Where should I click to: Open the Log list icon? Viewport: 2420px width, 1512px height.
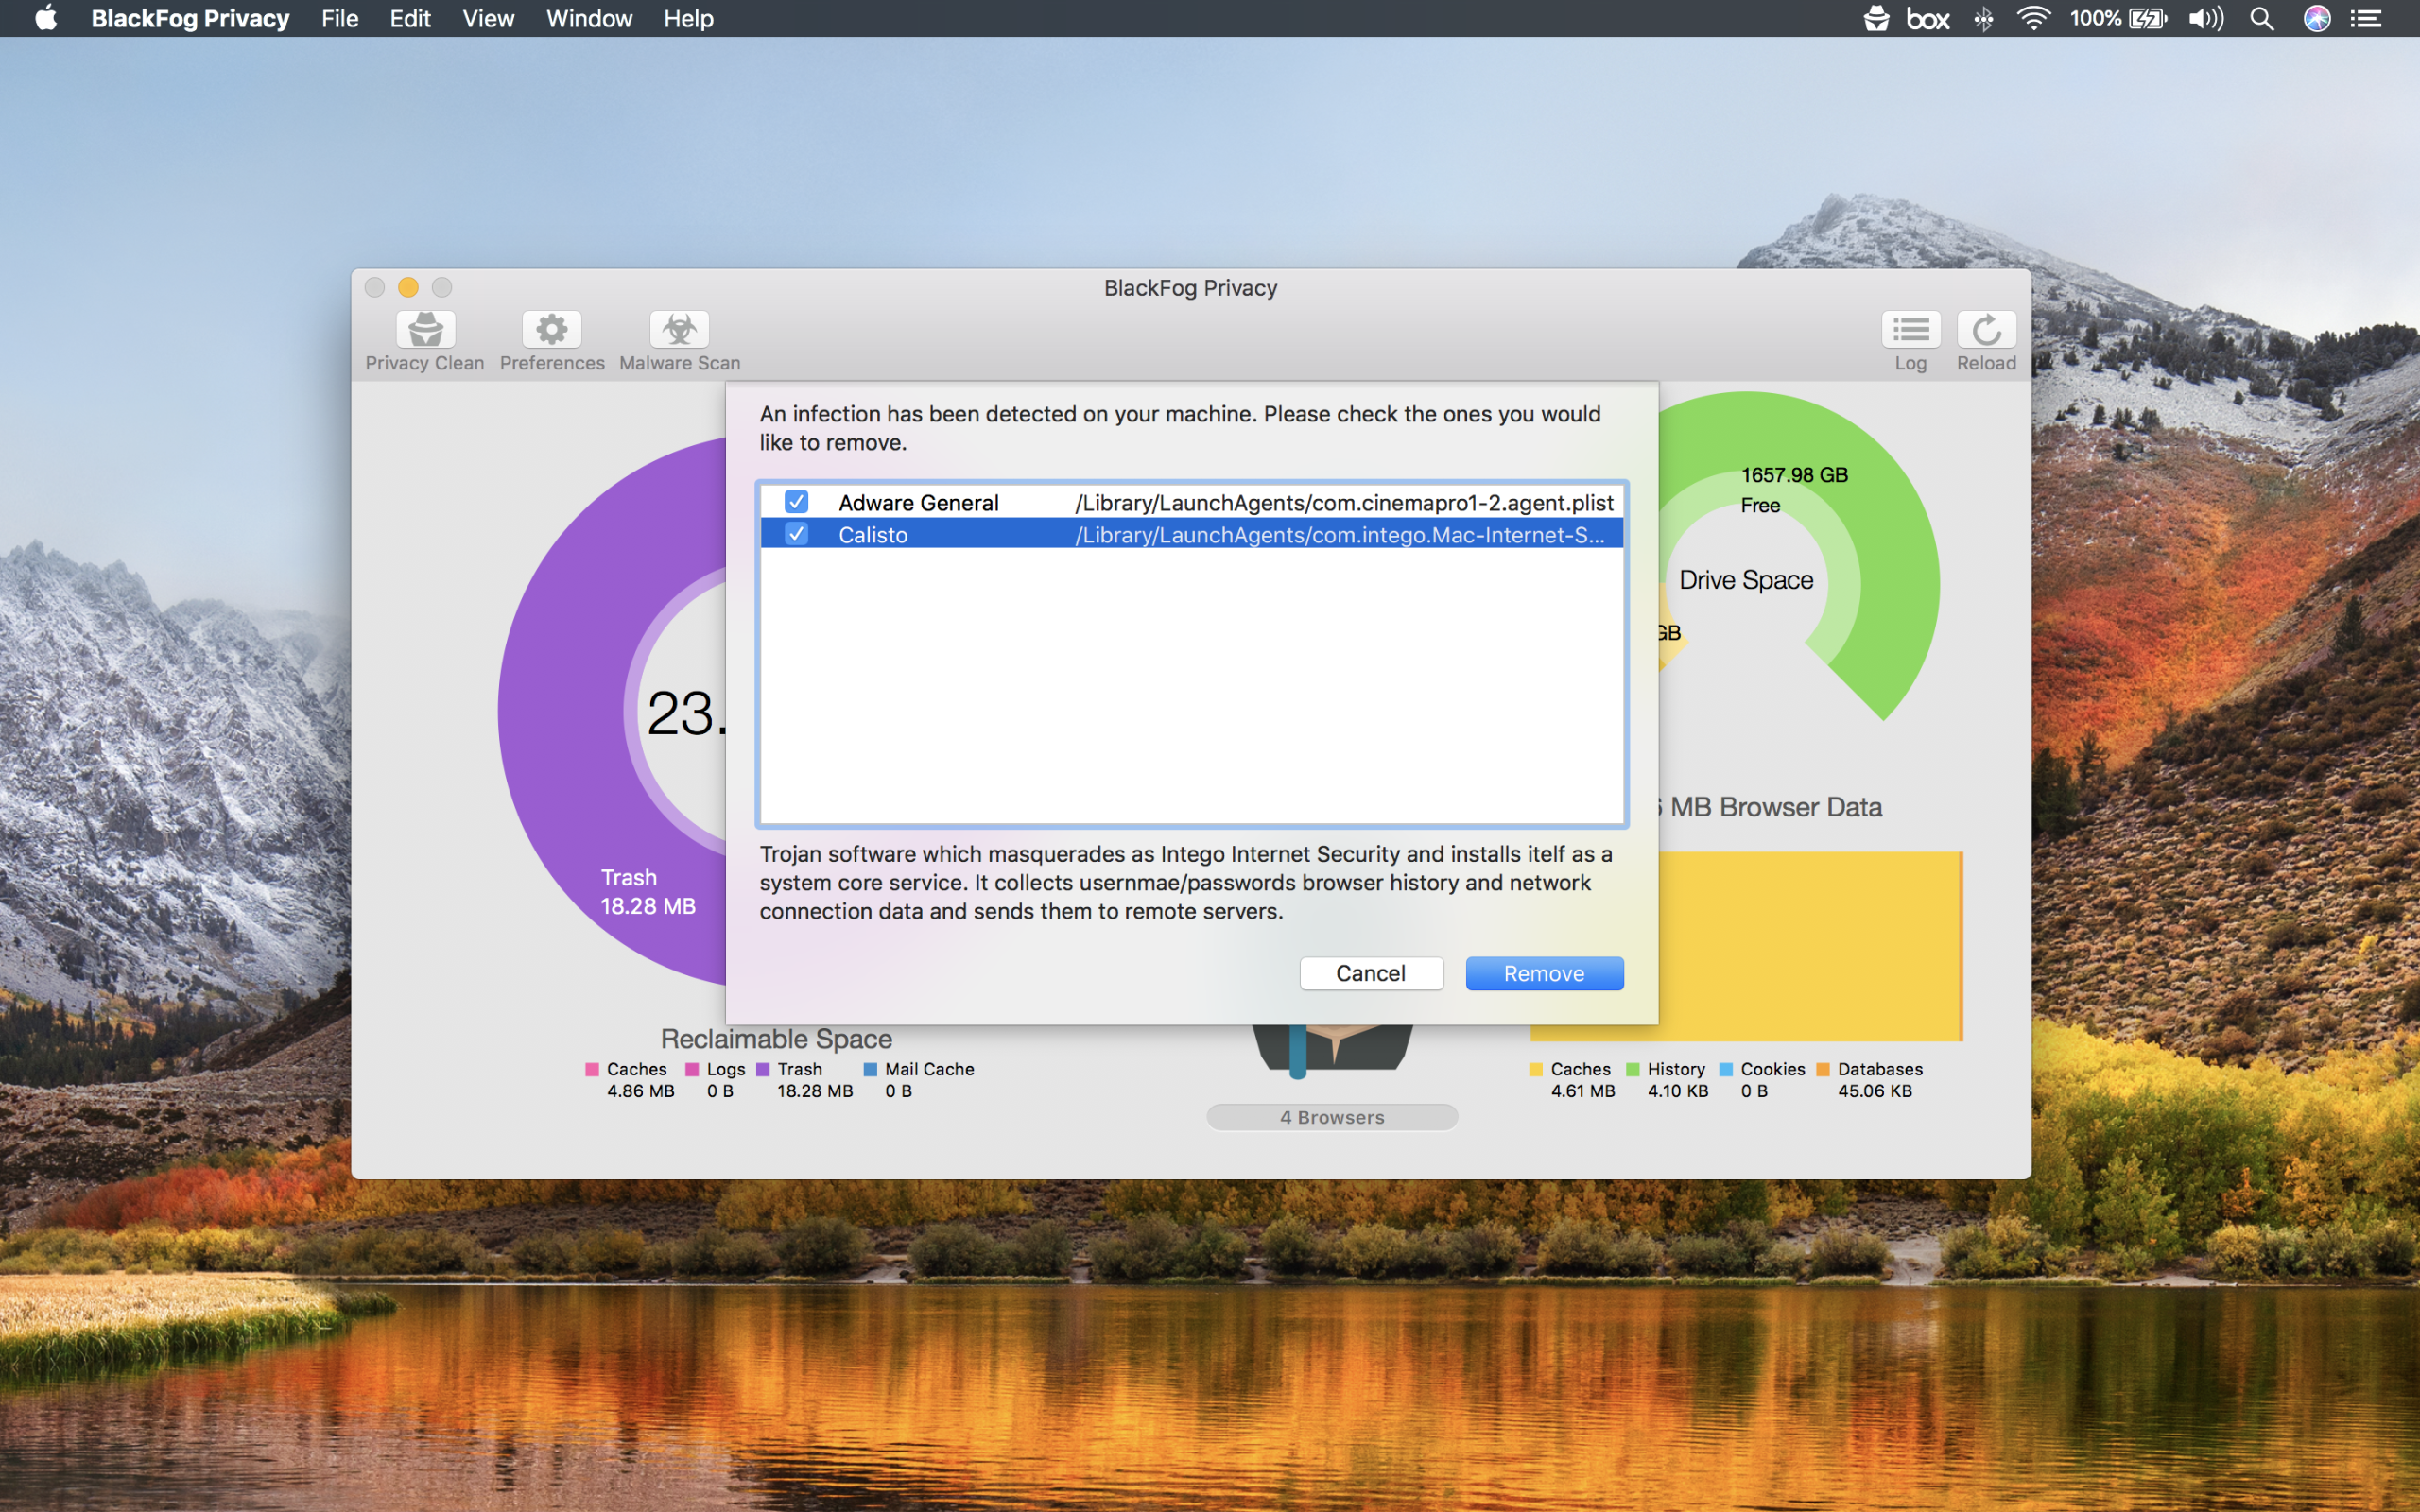point(1910,330)
